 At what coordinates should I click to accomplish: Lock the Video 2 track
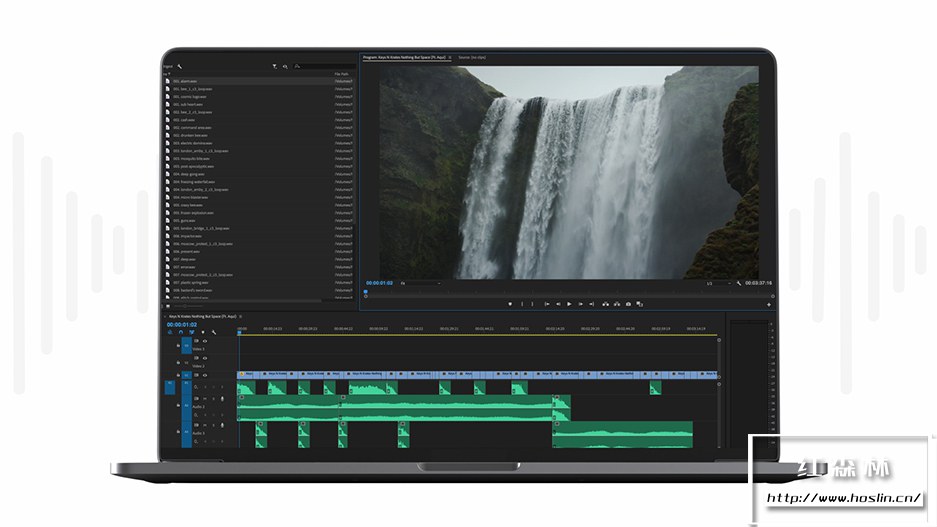coord(178,363)
